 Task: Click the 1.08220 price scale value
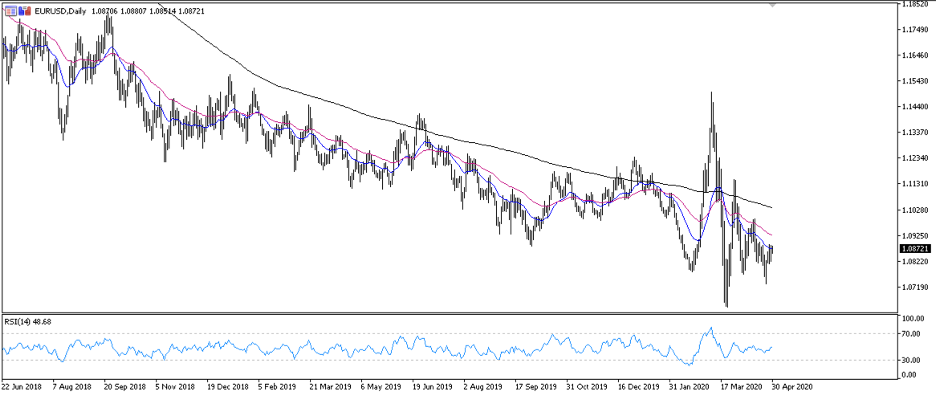tap(916, 261)
